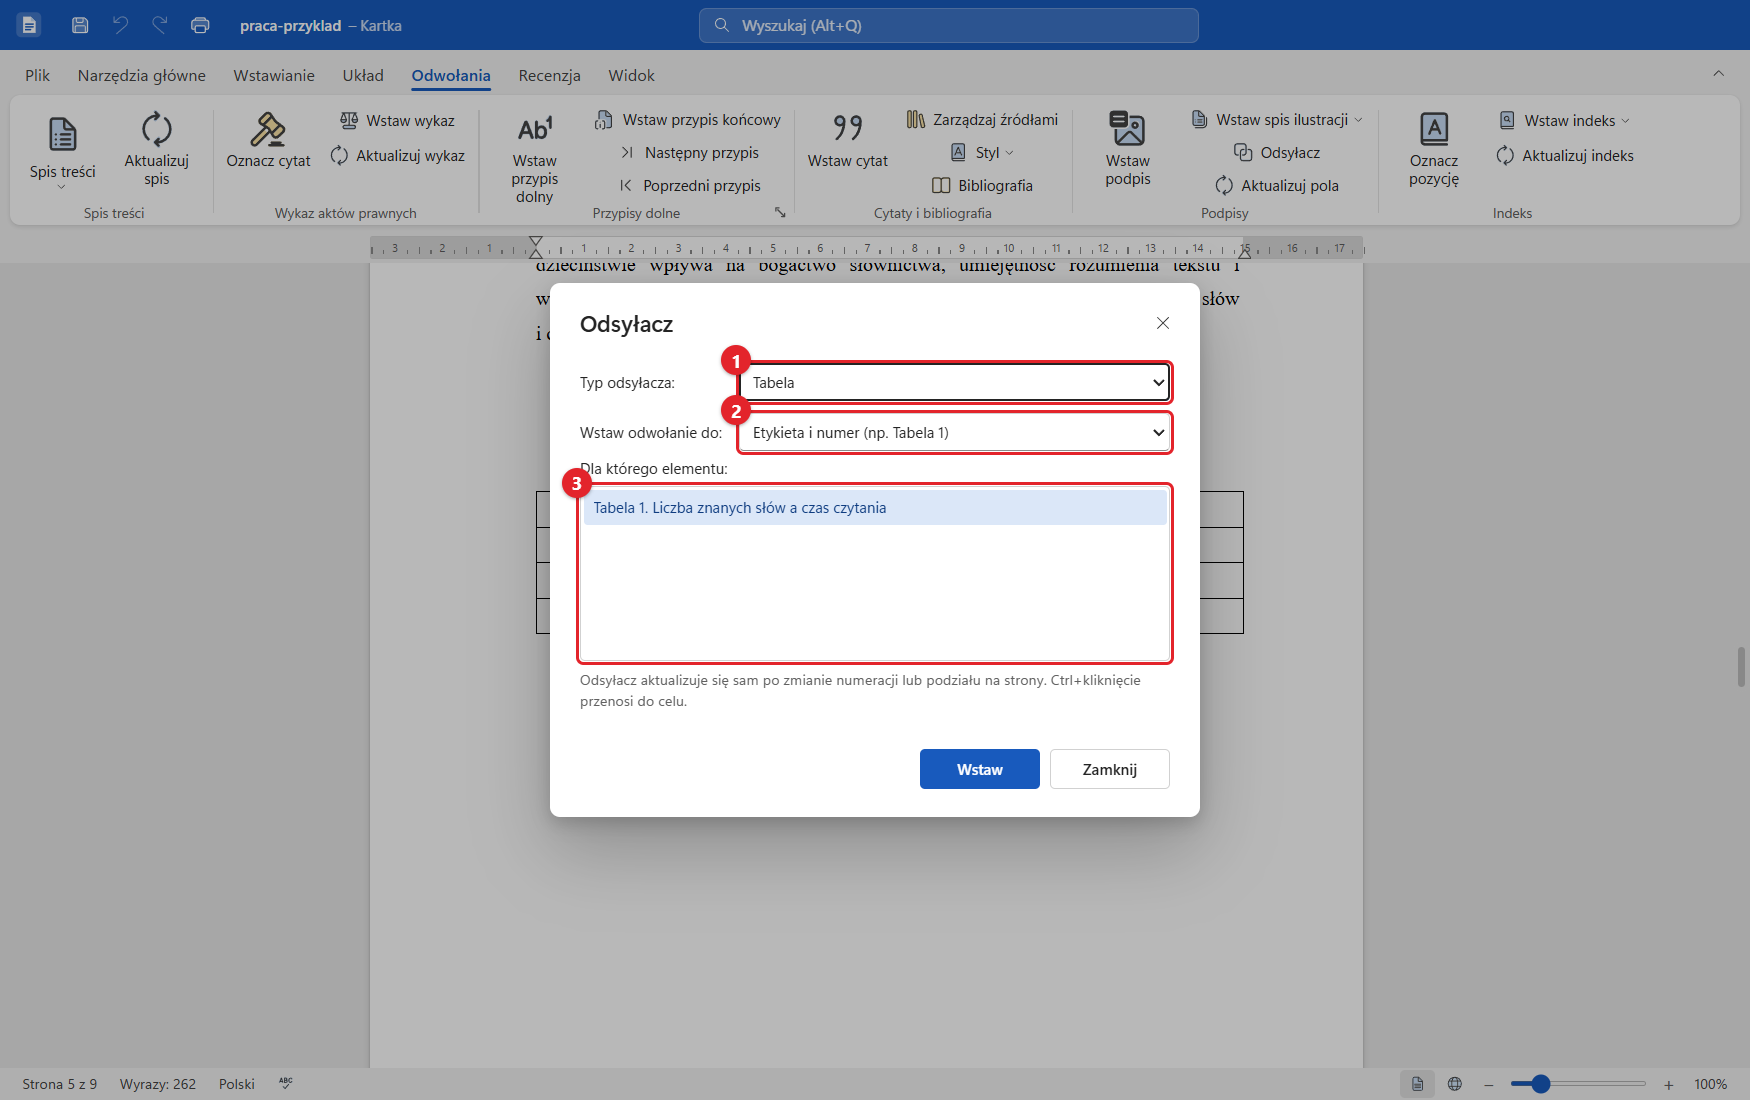Click Aktualizuj indeks button
1750x1100 pixels.
point(1565,155)
